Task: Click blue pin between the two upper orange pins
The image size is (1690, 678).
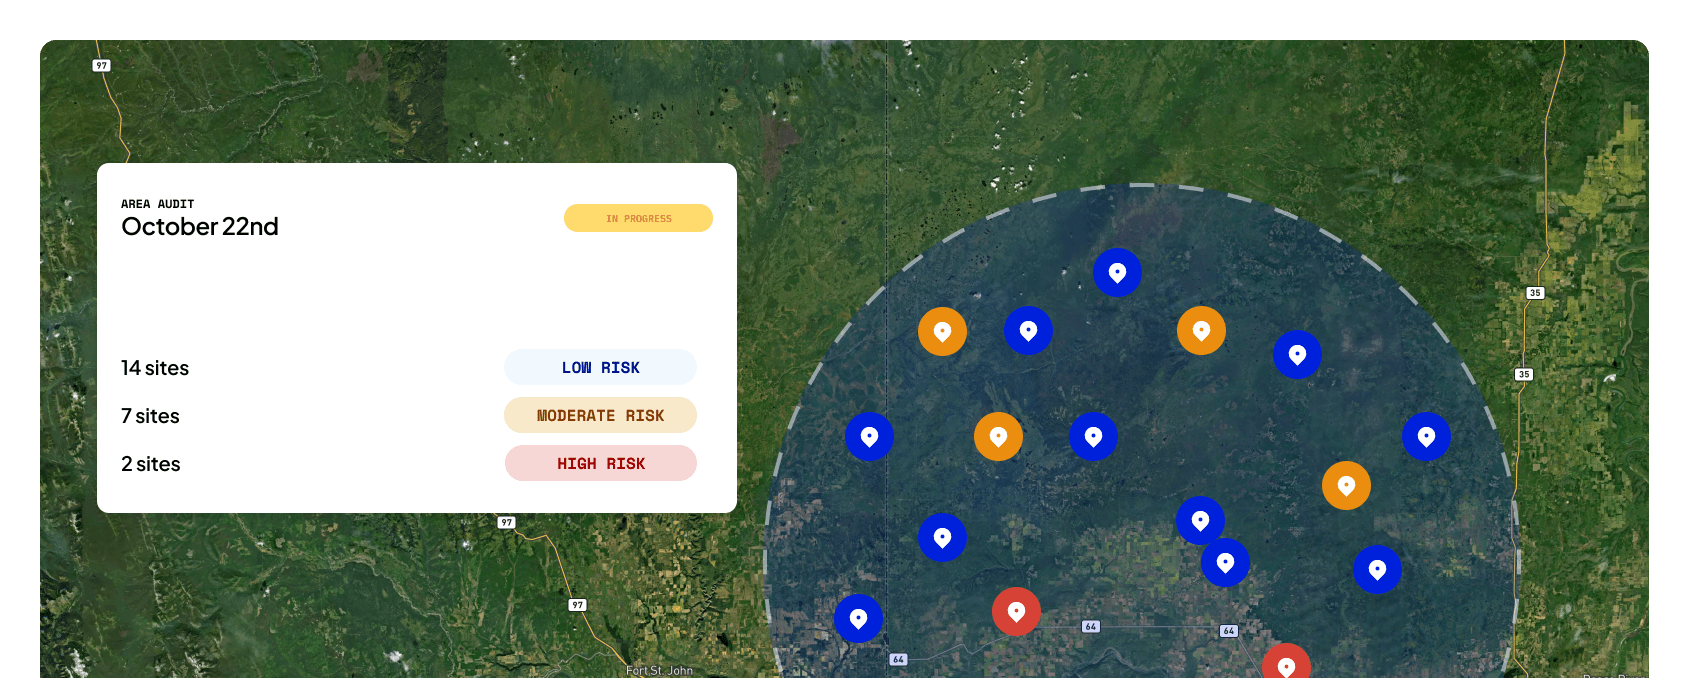Action: tap(1028, 331)
